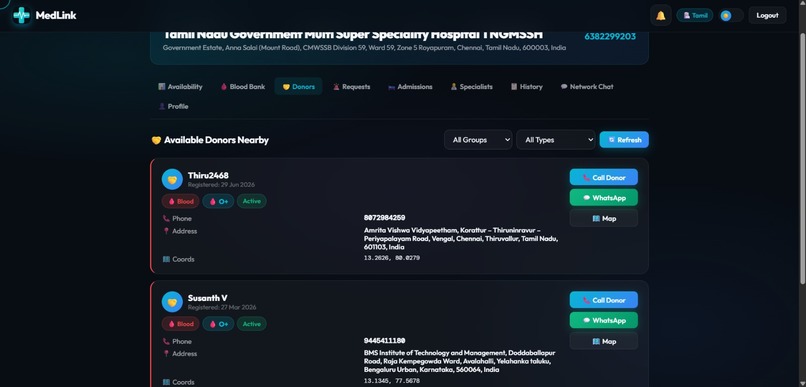Click the Coords map icon on Thiru2468's card
This screenshot has width=806, height=387.
pos(166,259)
